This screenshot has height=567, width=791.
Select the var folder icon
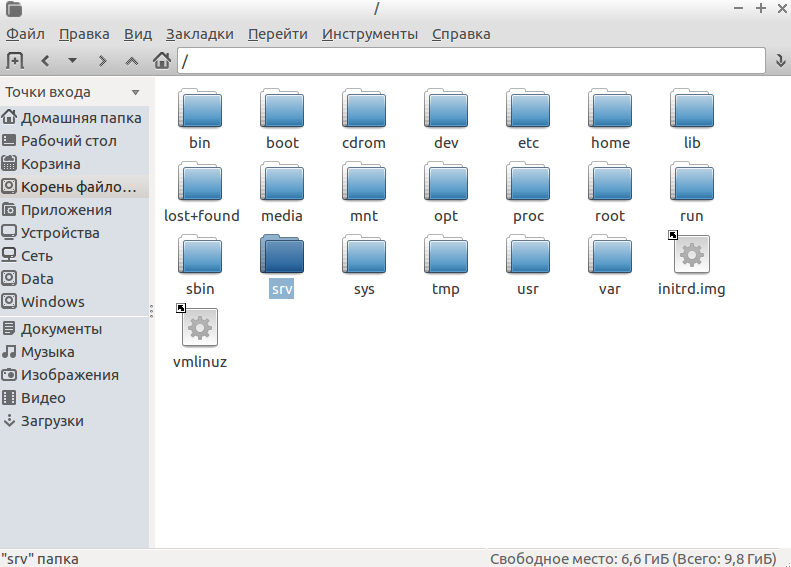coord(610,255)
